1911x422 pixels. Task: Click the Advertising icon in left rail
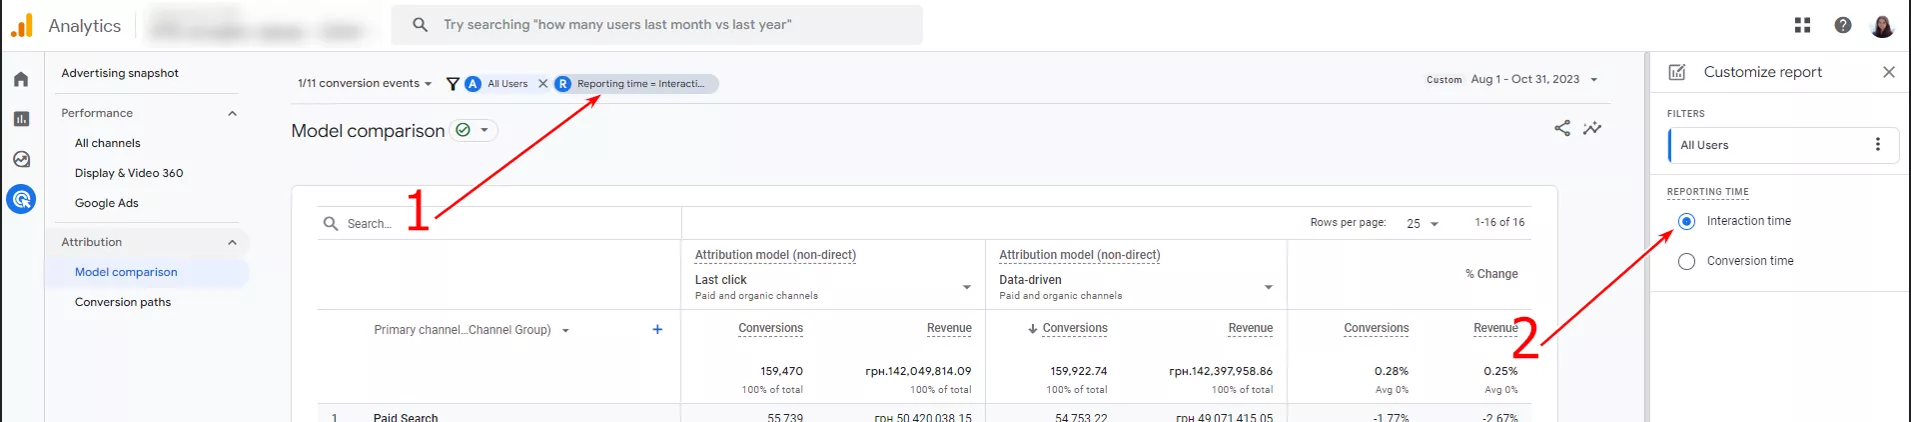pyautogui.click(x=21, y=199)
